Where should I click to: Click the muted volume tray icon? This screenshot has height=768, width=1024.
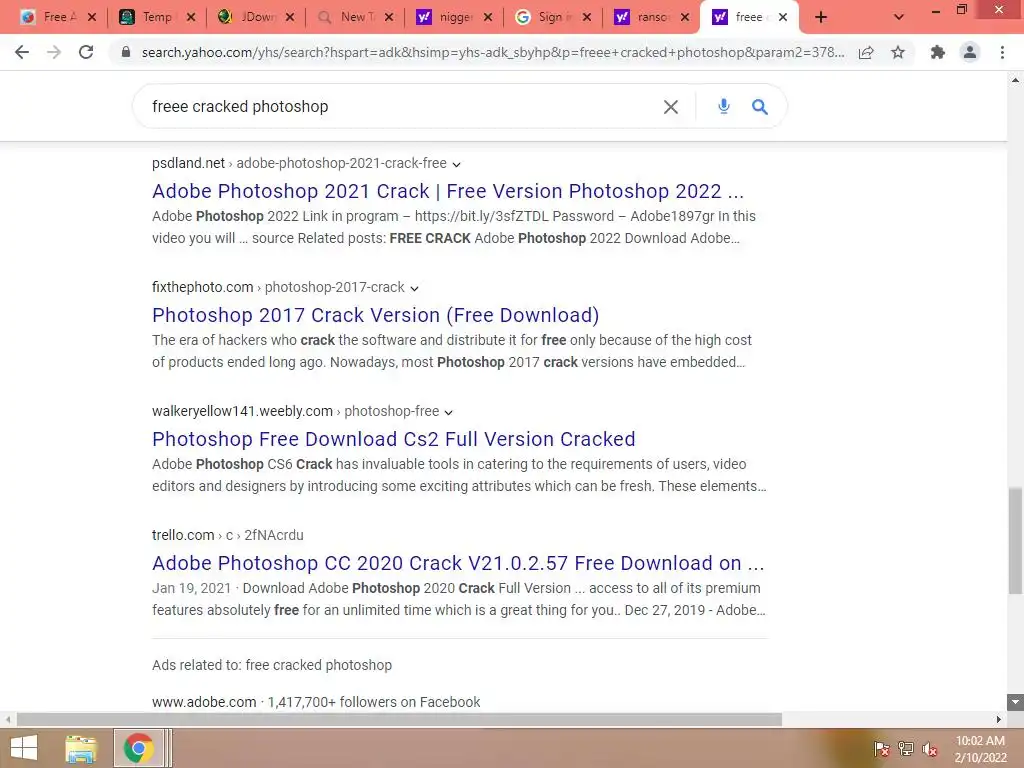930,749
